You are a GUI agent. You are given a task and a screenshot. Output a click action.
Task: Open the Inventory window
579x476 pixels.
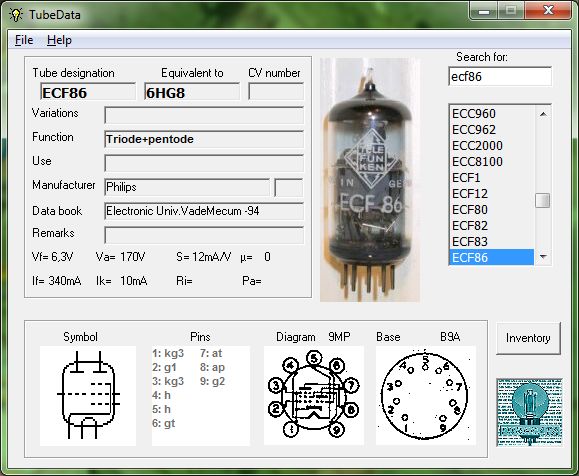[528, 338]
